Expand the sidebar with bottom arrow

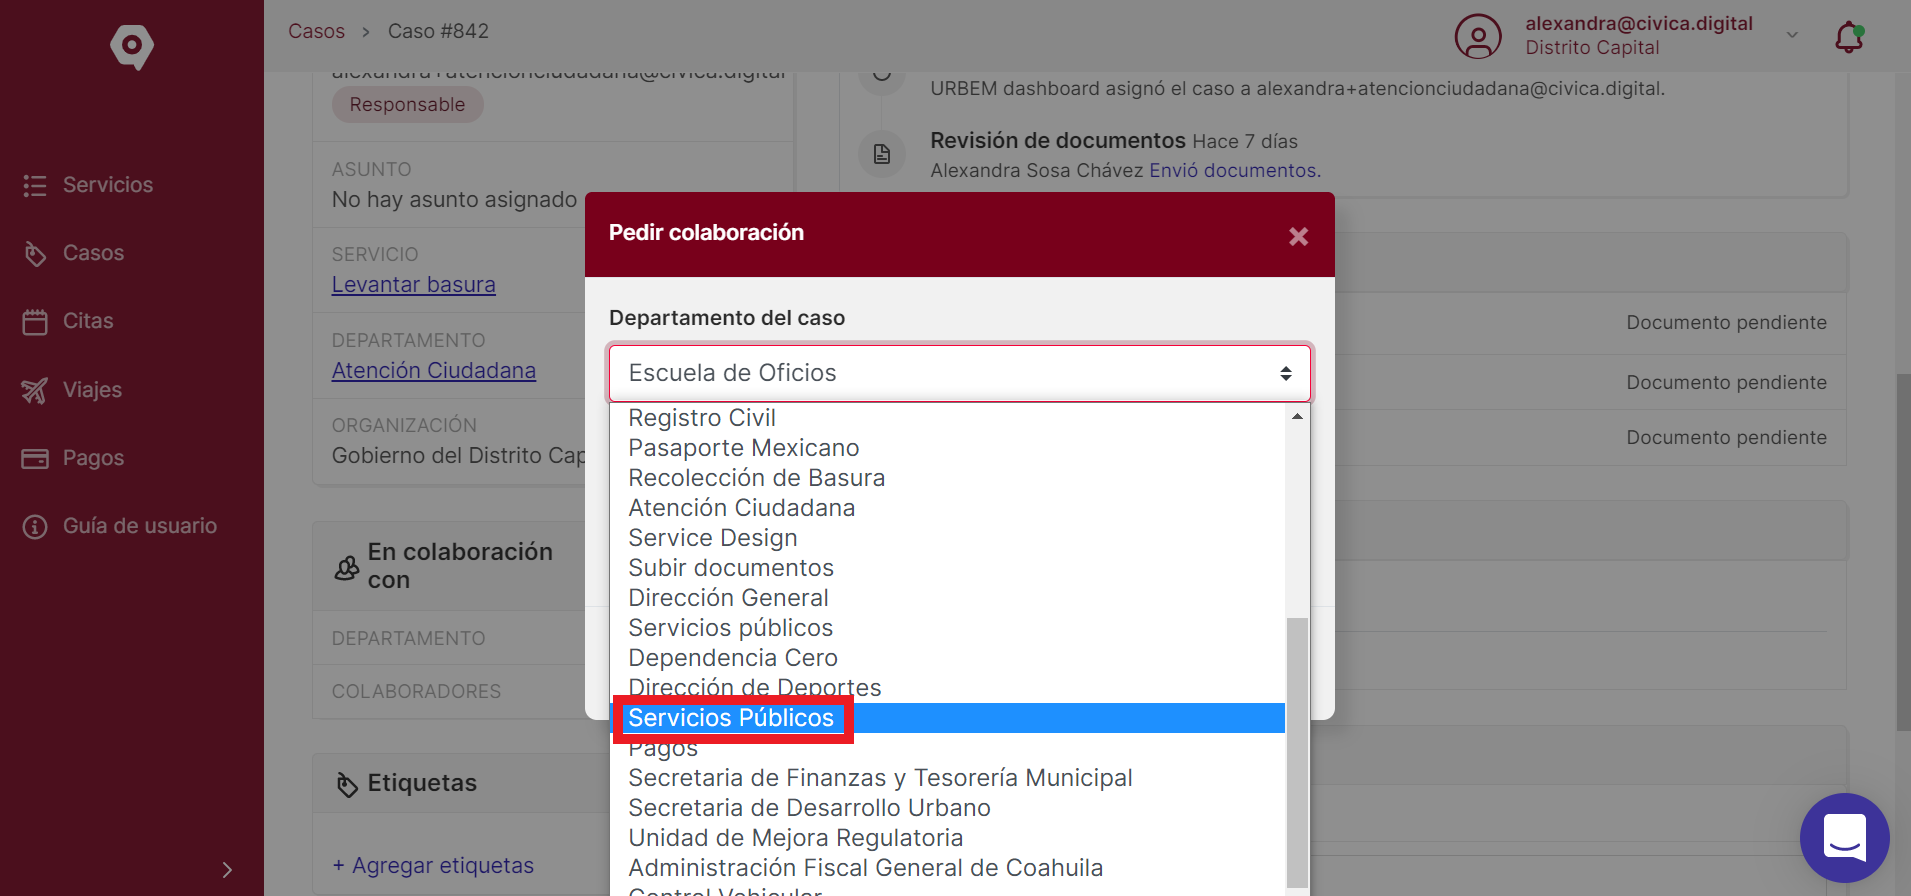pyautogui.click(x=227, y=870)
